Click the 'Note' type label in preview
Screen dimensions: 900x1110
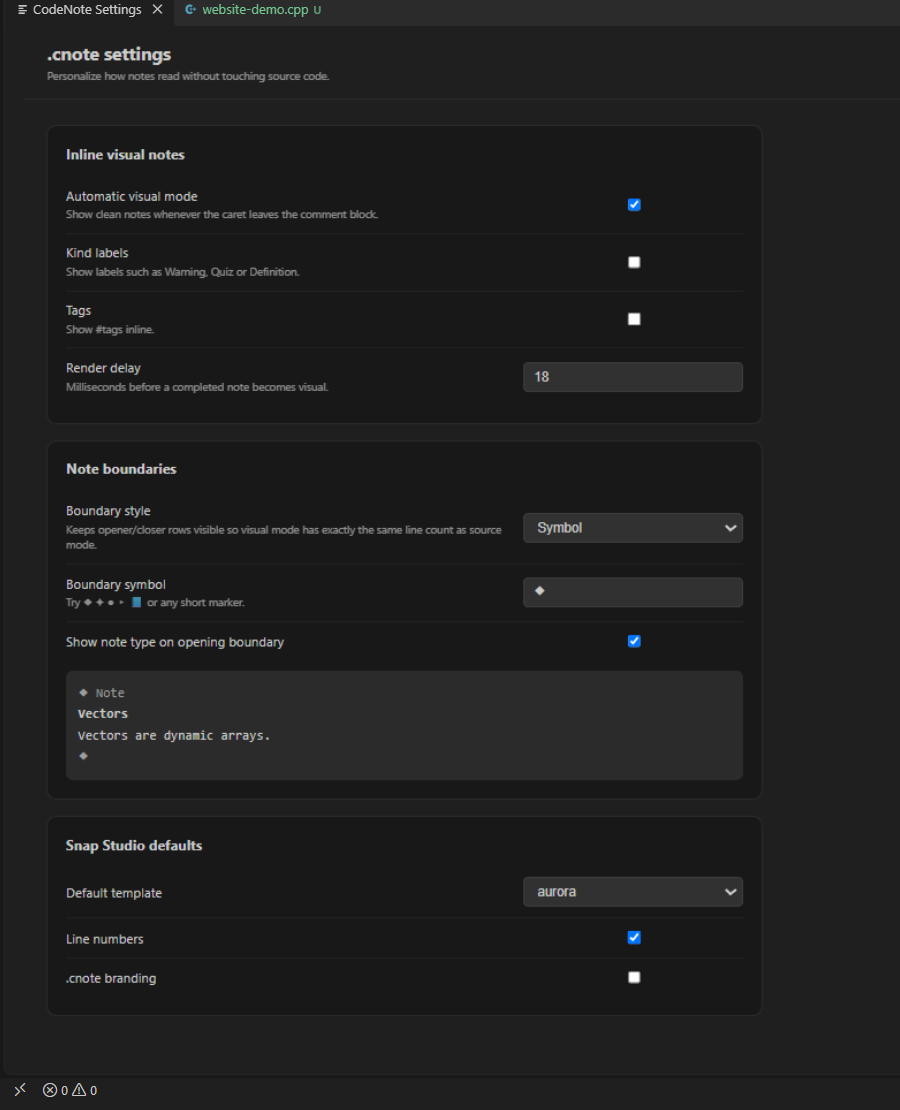[110, 693]
